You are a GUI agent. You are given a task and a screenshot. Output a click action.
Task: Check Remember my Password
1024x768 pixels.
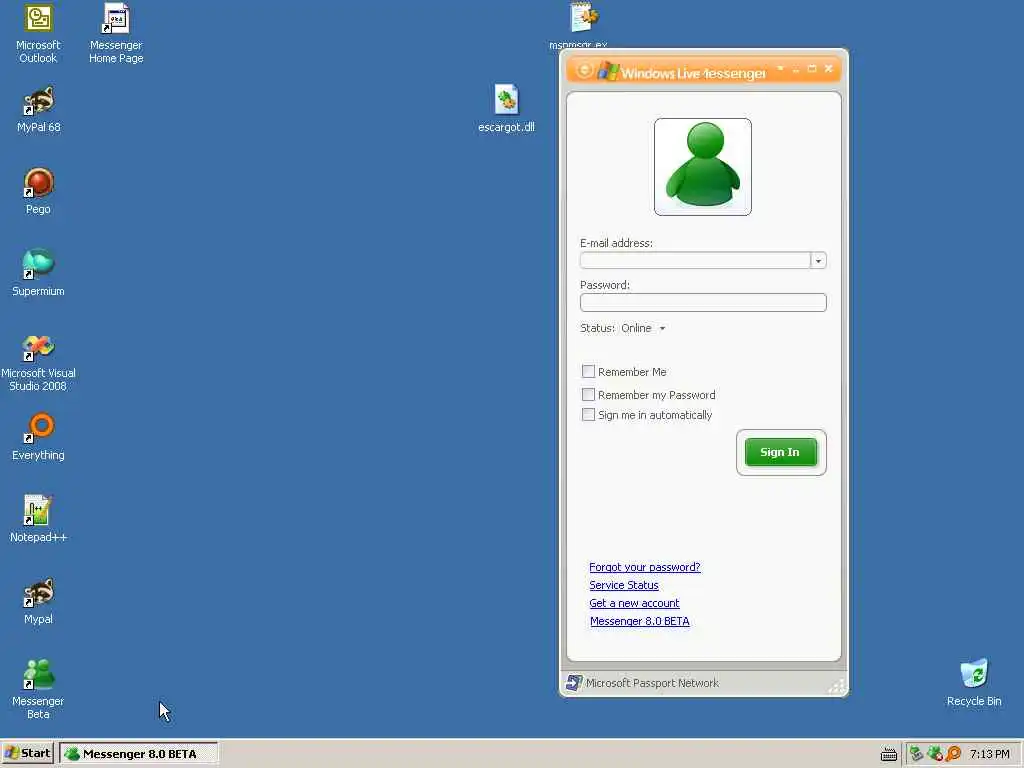point(588,394)
